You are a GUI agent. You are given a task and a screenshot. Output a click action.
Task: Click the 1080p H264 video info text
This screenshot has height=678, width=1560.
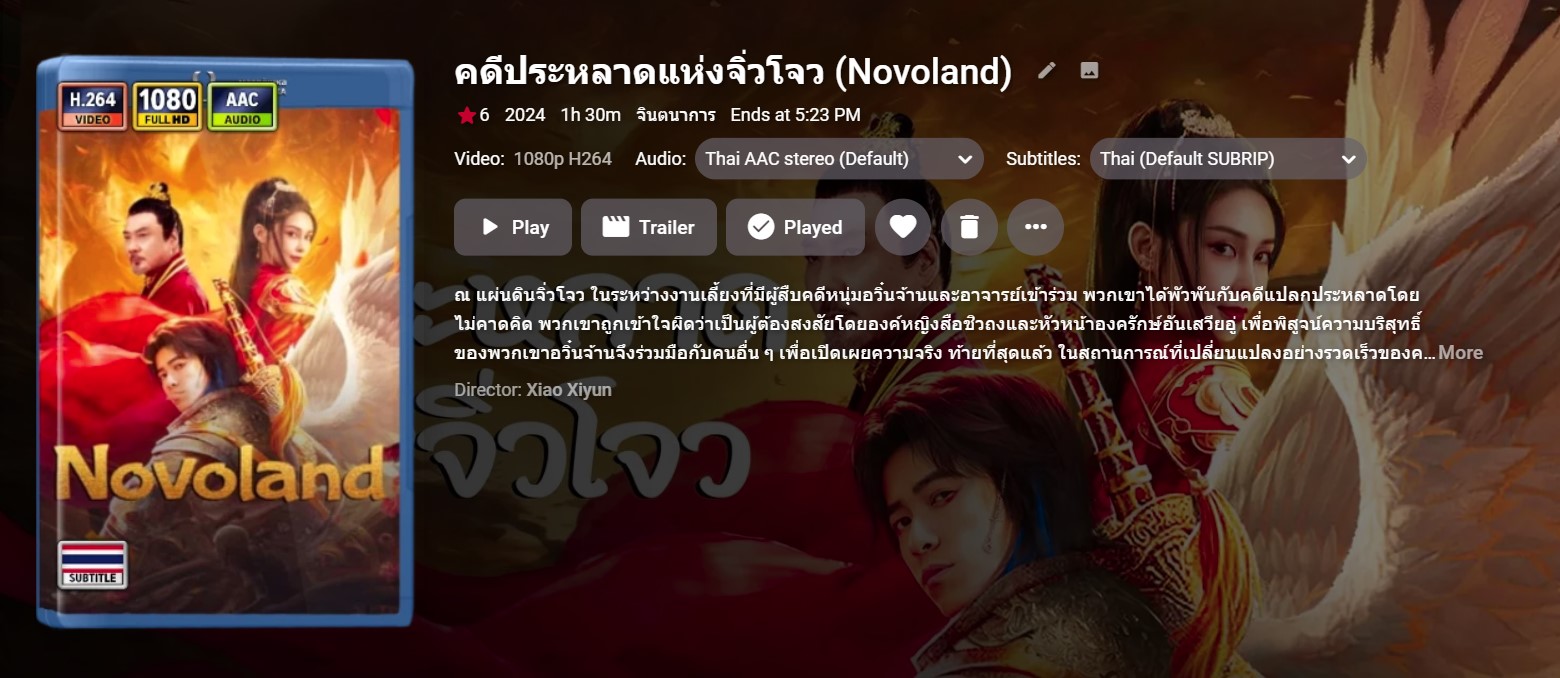click(x=562, y=159)
